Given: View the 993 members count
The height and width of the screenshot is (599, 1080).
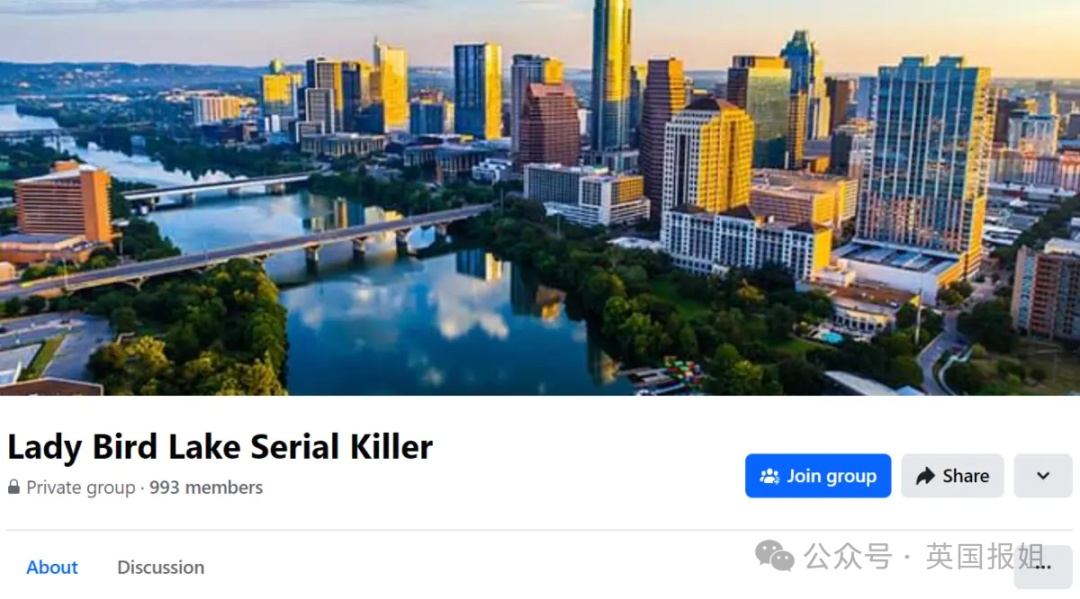Looking at the screenshot, I should pyautogui.click(x=206, y=487).
